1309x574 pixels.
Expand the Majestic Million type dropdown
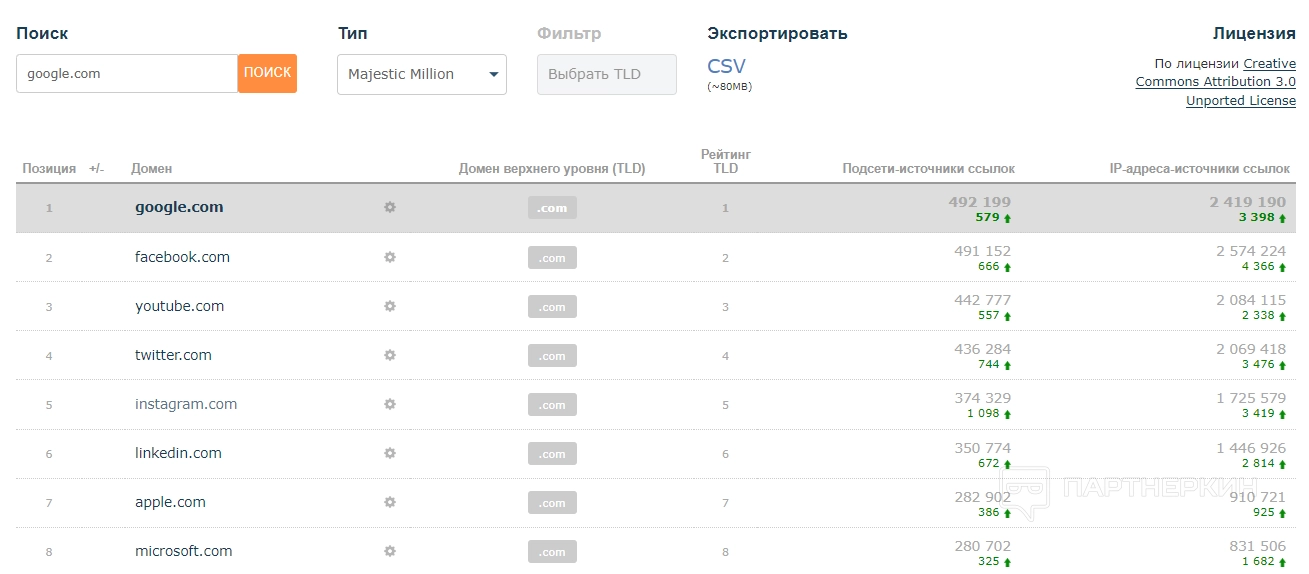click(422, 74)
